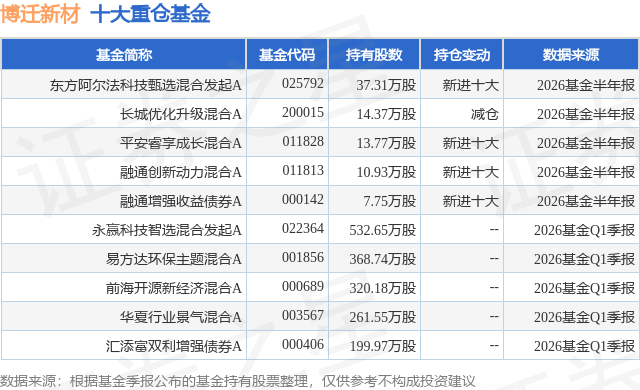Click fund code 025792

click(x=302, y=84)
